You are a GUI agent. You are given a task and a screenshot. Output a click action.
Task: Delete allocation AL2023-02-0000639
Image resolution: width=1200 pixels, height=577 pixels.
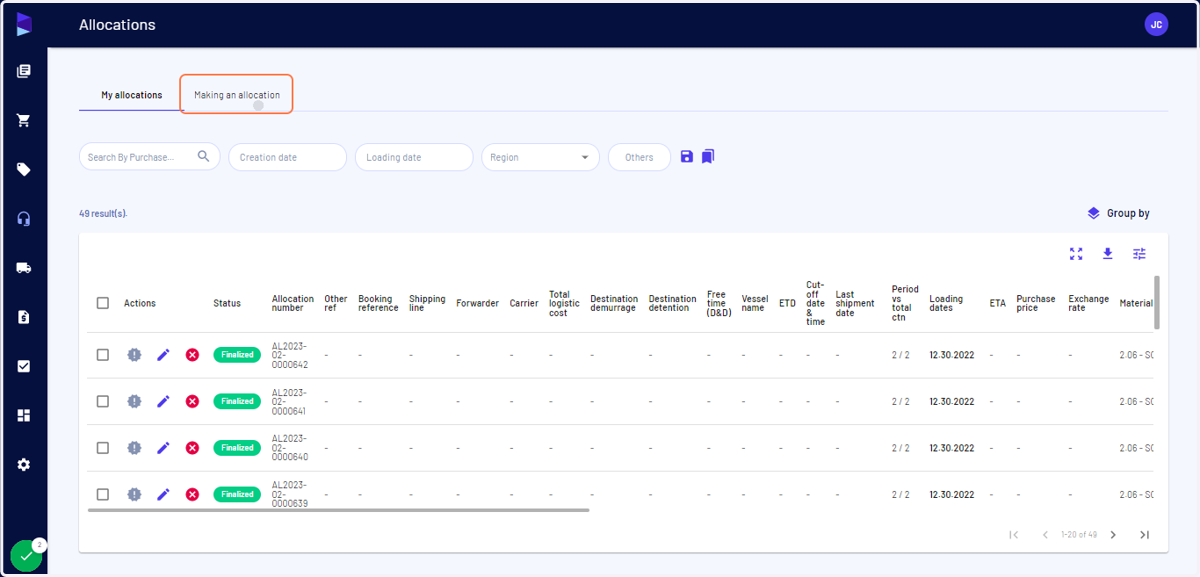192,494
